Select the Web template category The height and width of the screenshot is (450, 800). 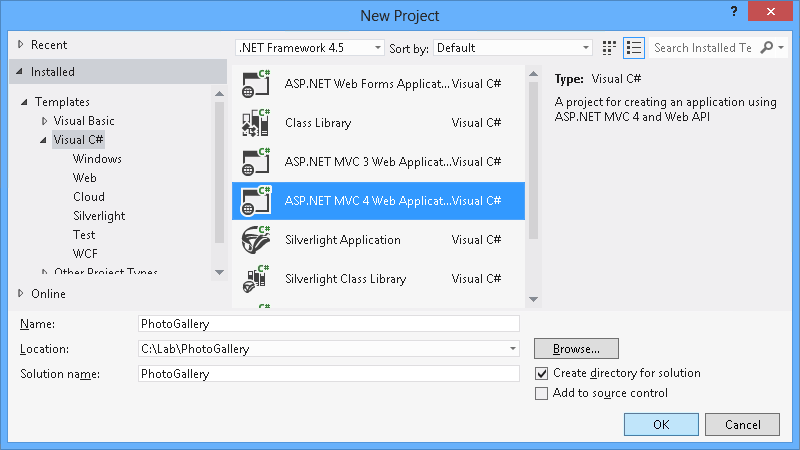pos(85,178)
